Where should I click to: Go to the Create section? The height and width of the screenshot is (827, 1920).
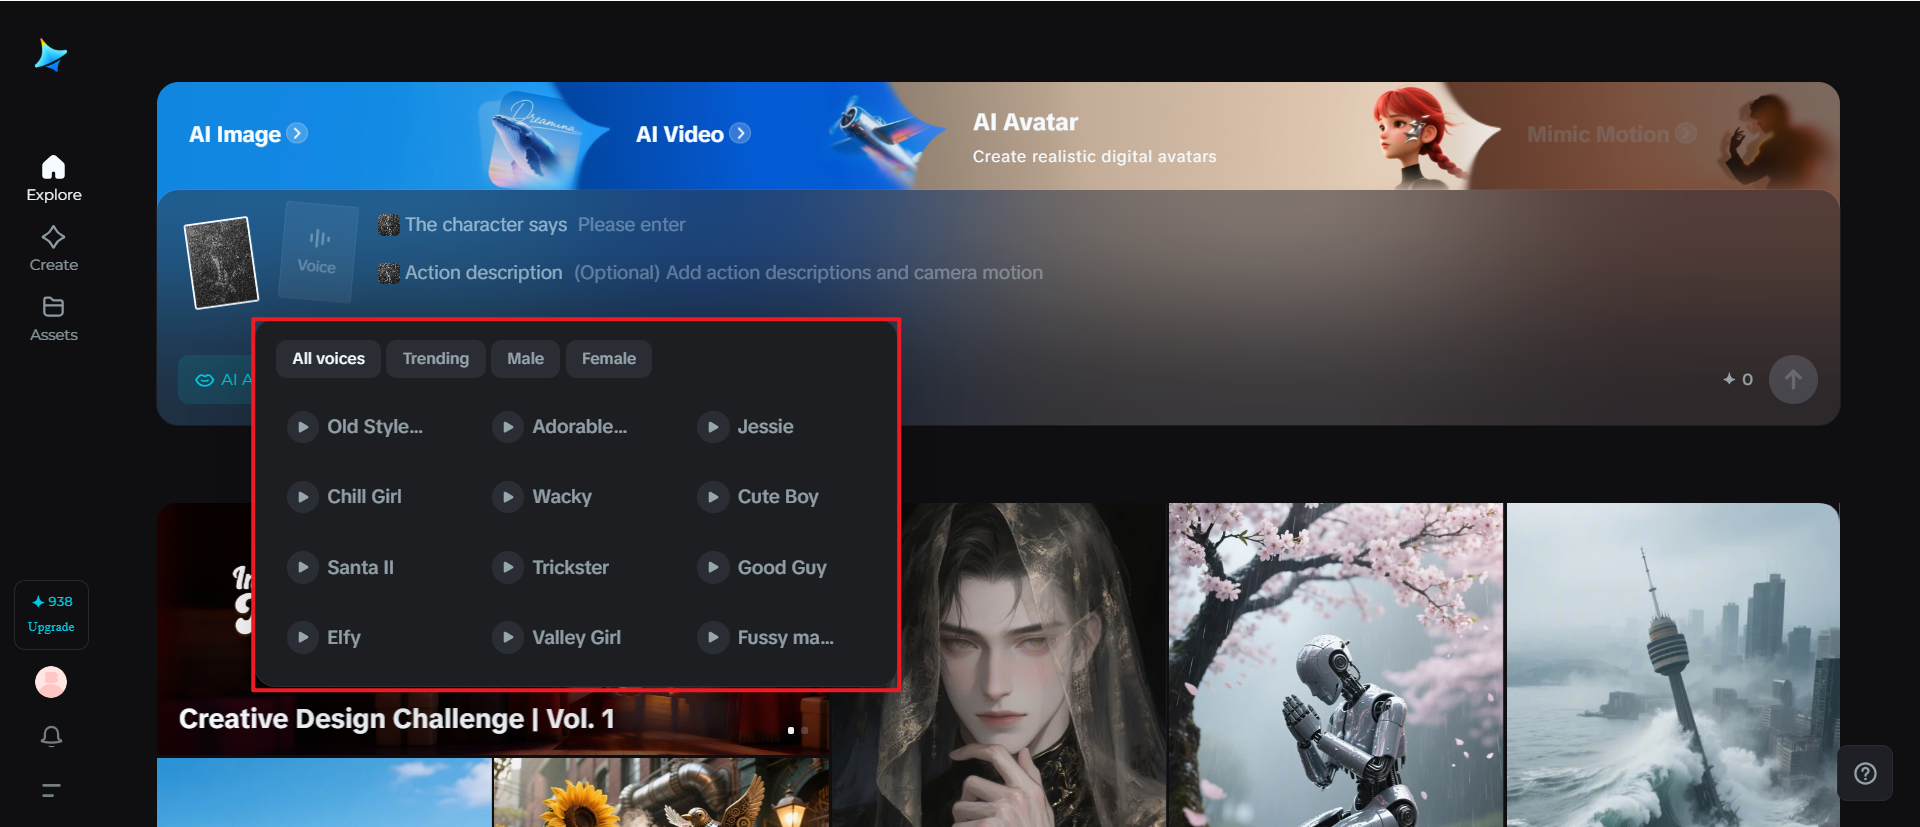(x=53, y=248)
